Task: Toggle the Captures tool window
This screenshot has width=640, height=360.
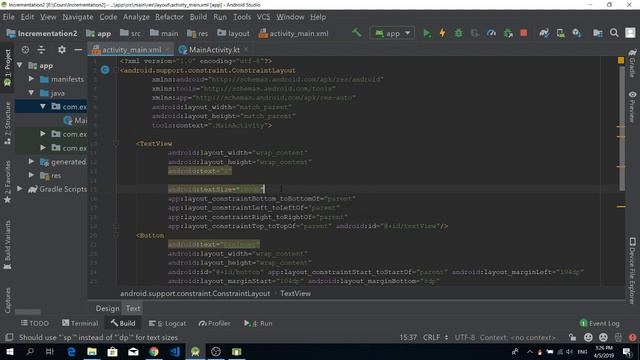Action: (7, 300)
